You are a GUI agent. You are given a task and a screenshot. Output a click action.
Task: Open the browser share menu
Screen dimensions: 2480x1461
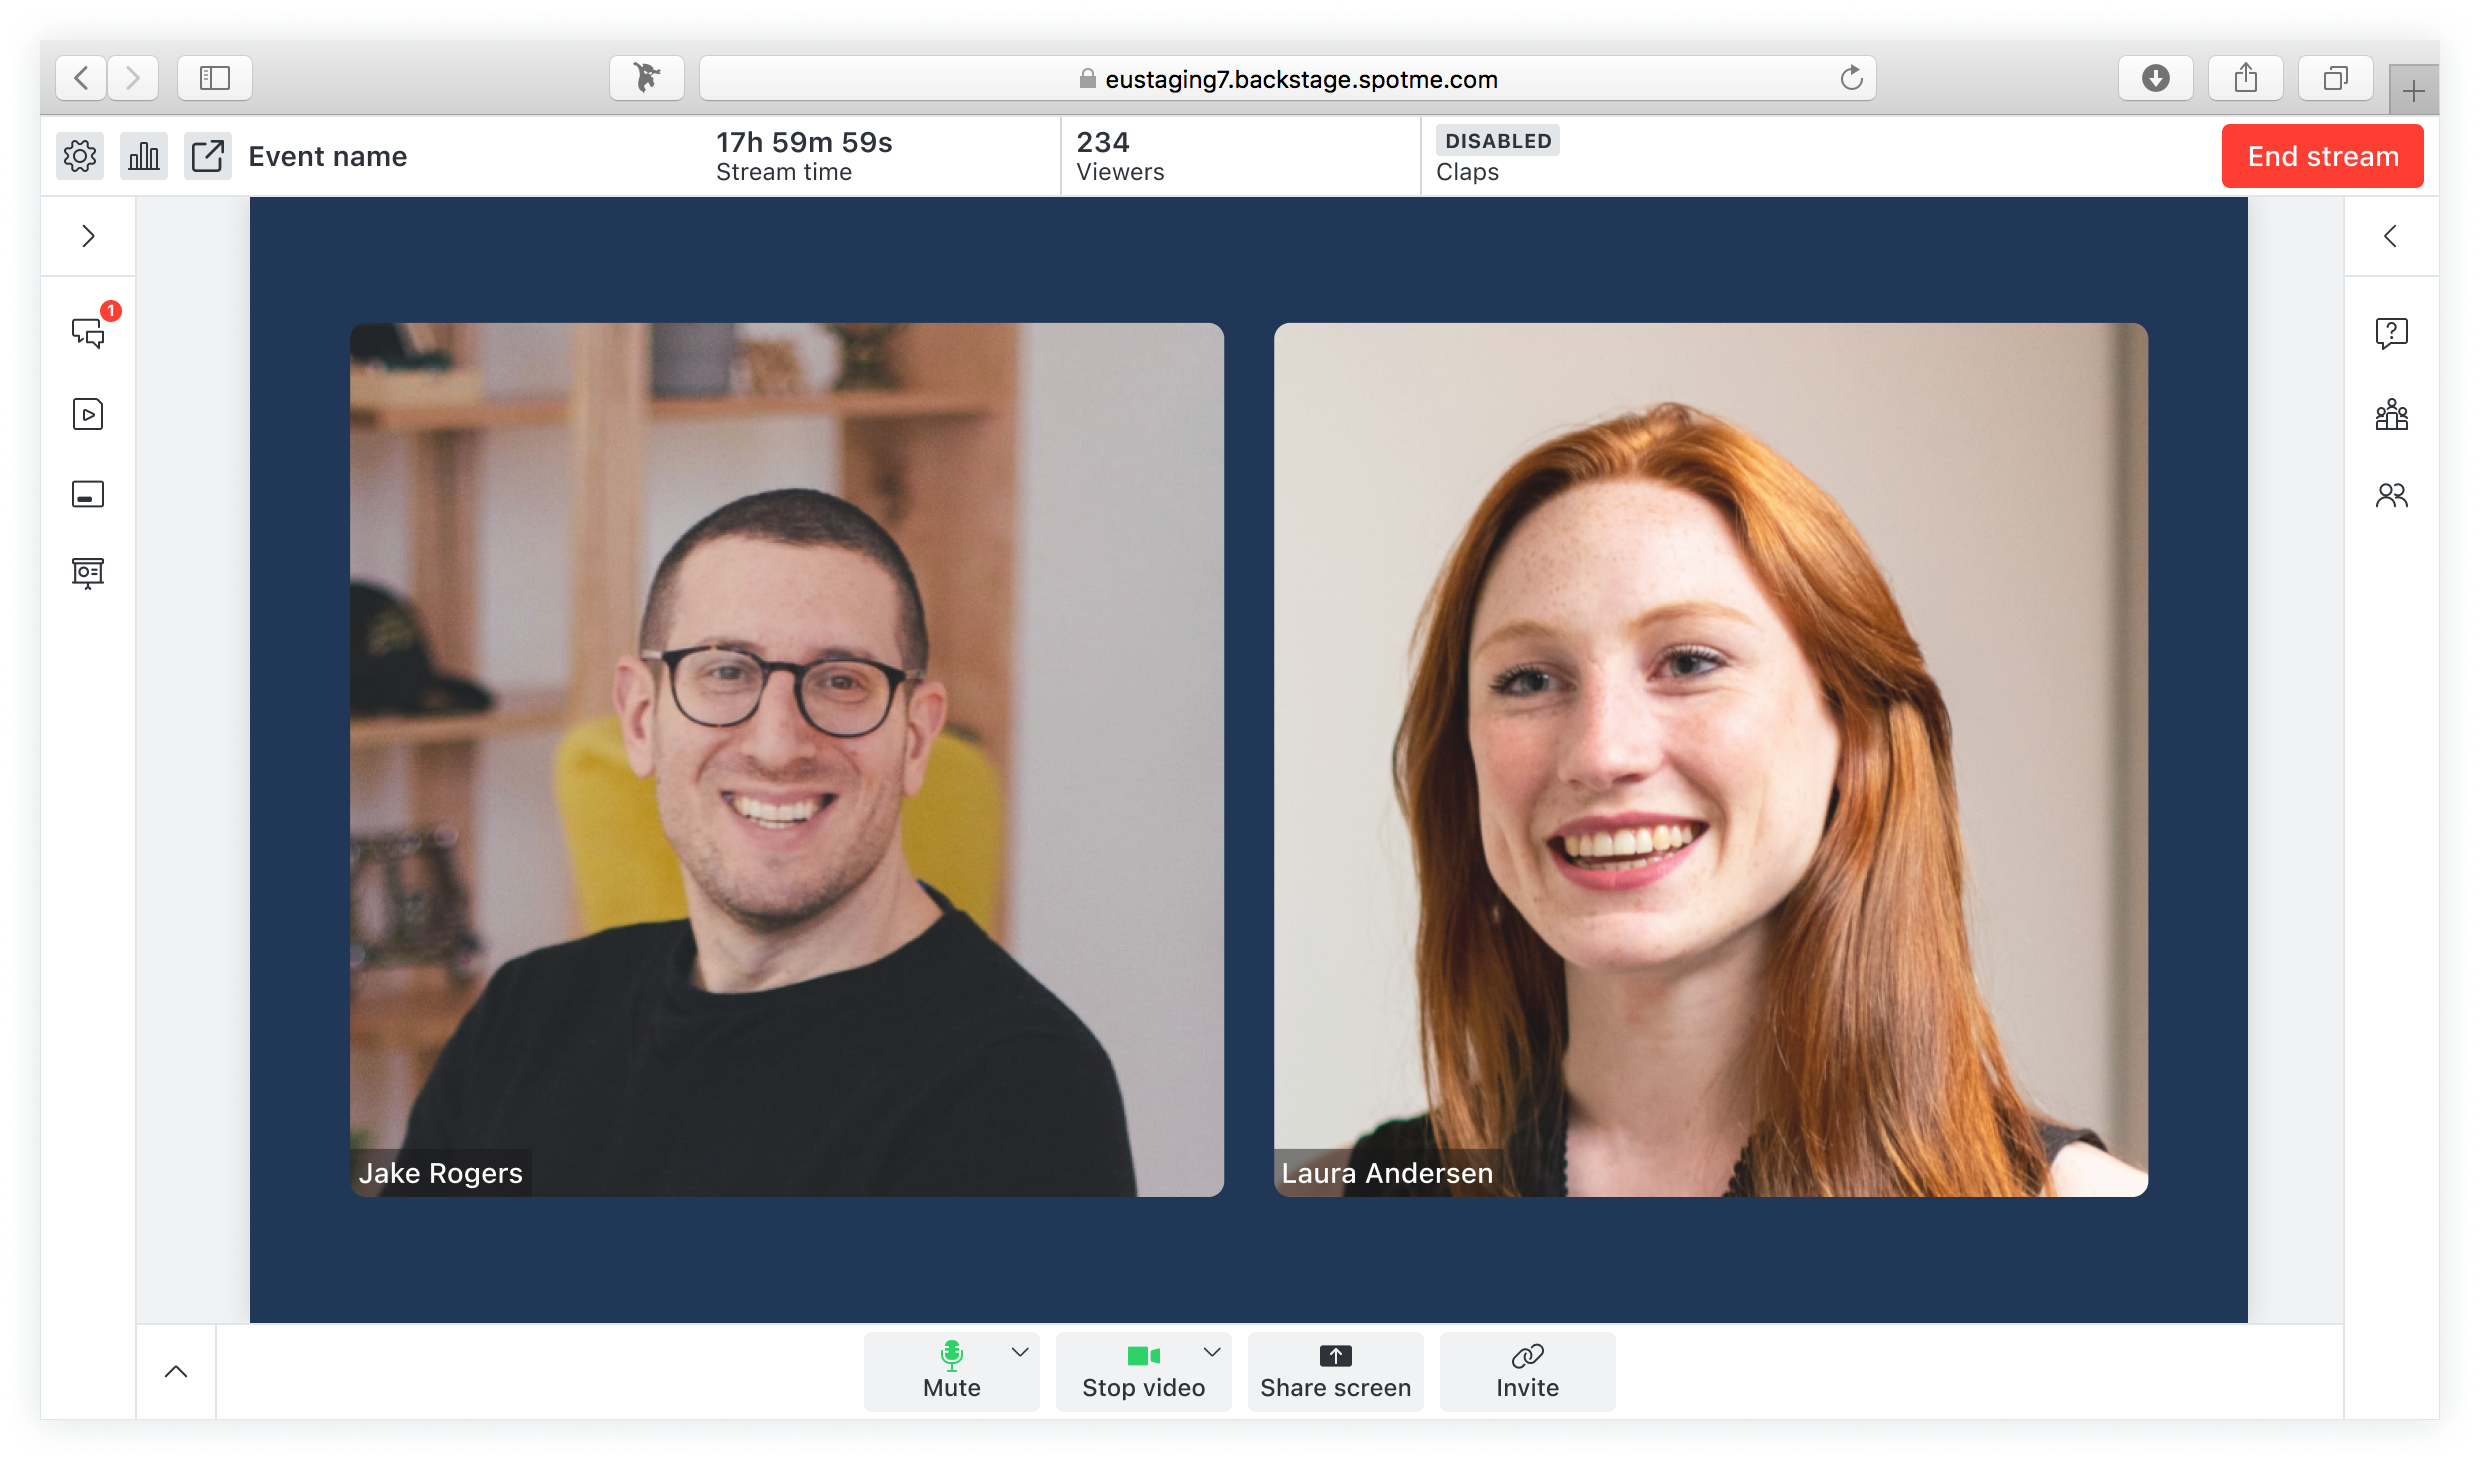[x=2246, y=78]
